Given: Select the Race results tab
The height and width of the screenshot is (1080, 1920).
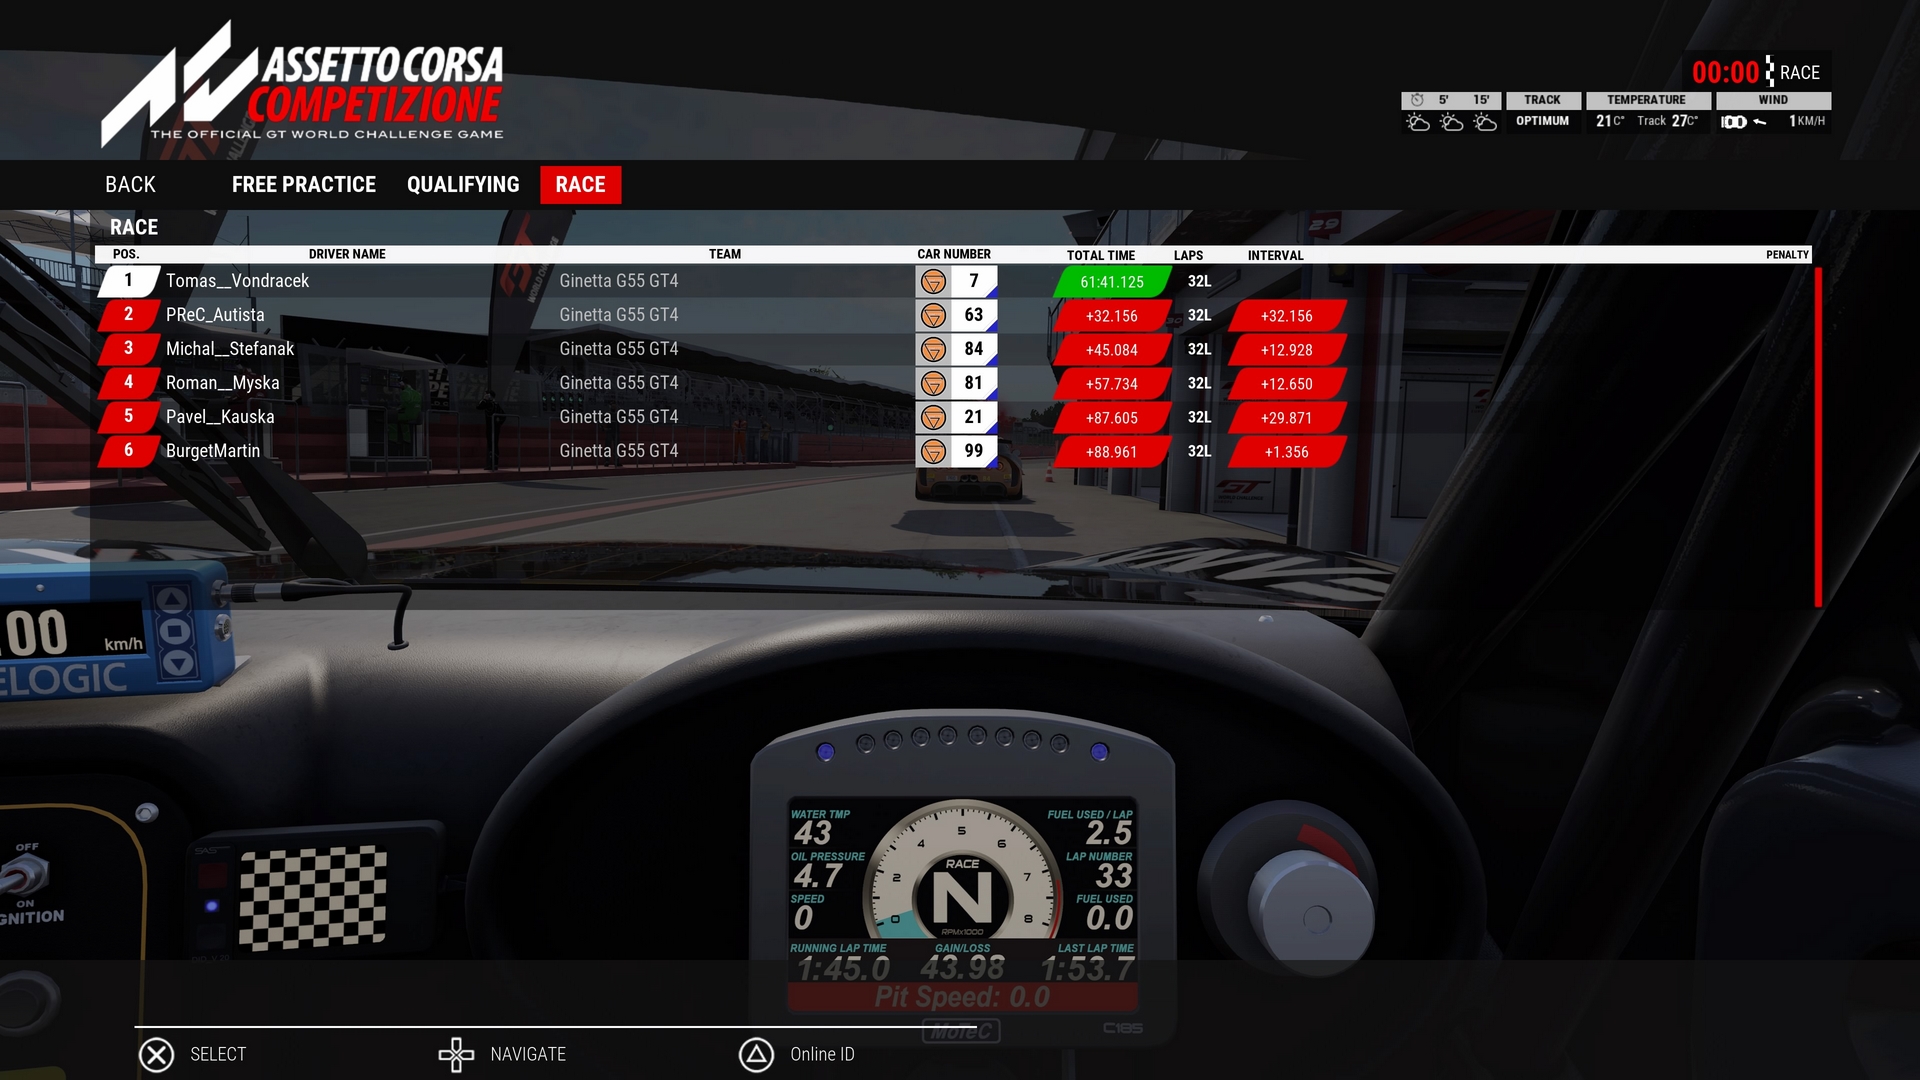Looking at the screenshot, I should 580,185.
